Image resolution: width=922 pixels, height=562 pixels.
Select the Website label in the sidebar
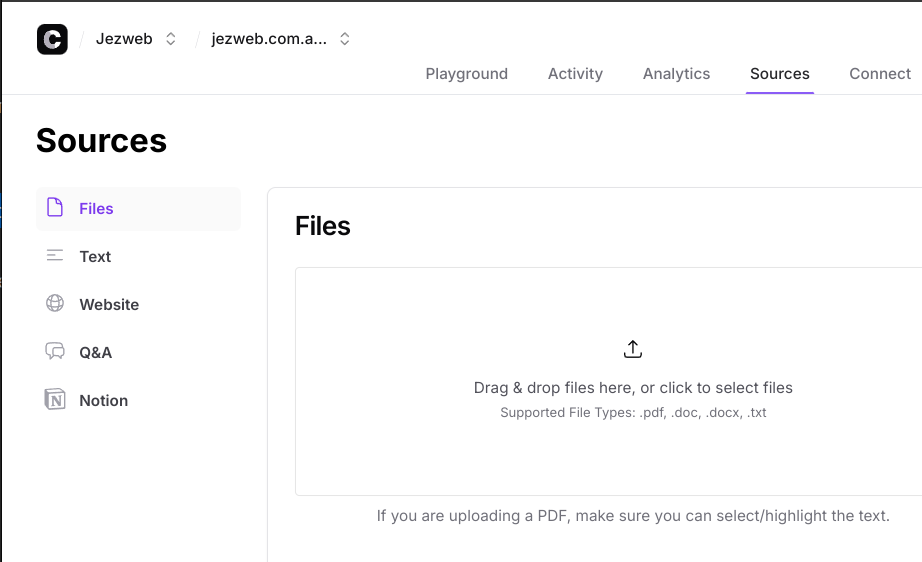109,304
